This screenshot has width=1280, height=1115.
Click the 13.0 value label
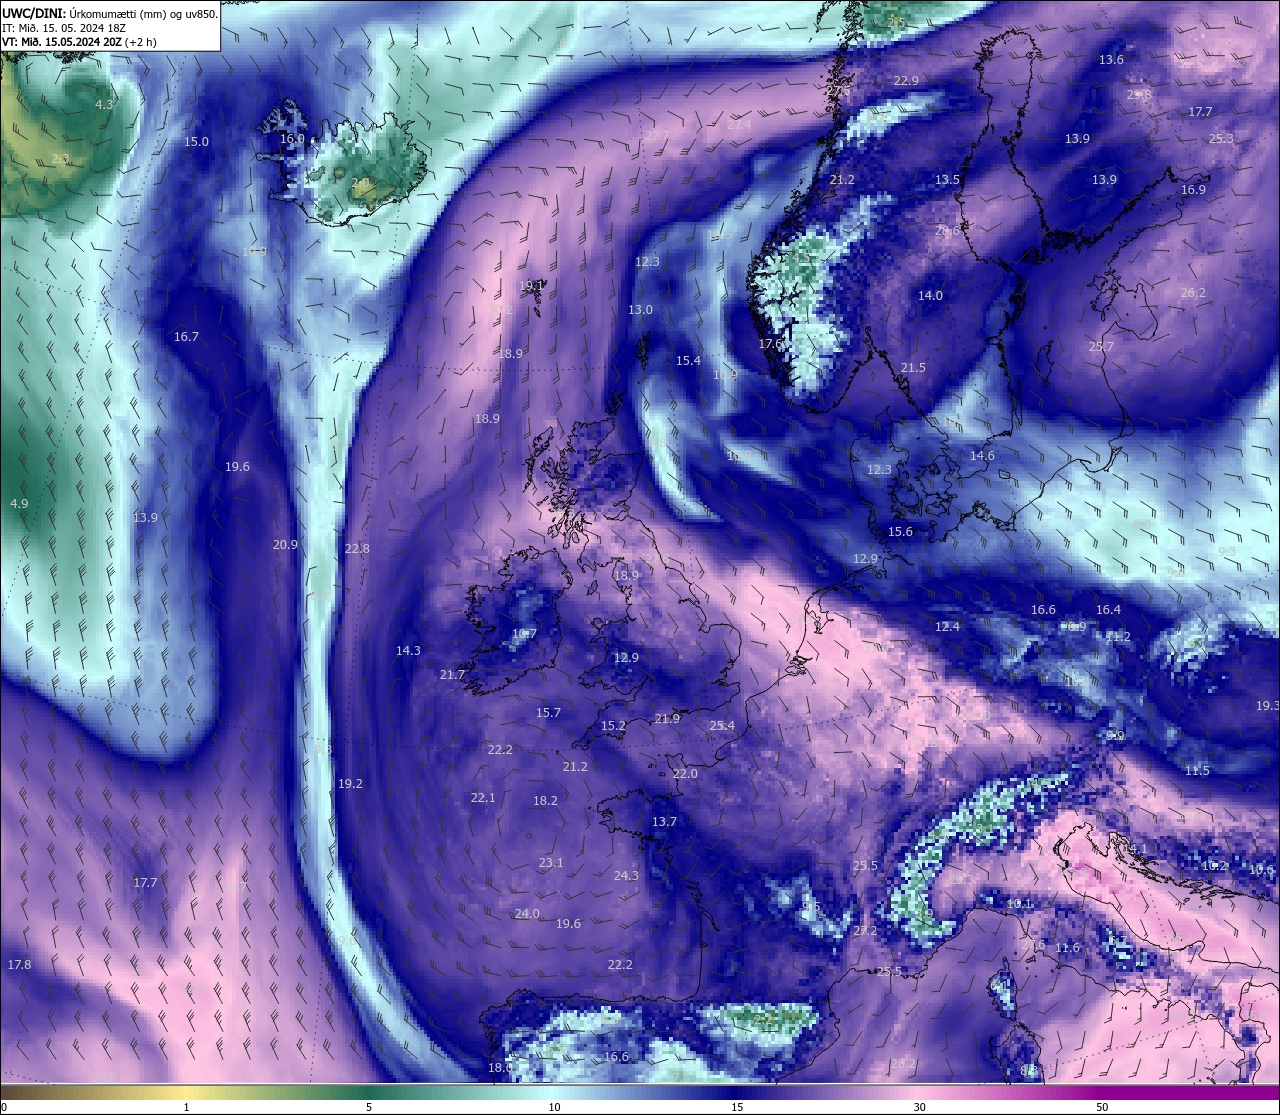click(x=640, y=309)
